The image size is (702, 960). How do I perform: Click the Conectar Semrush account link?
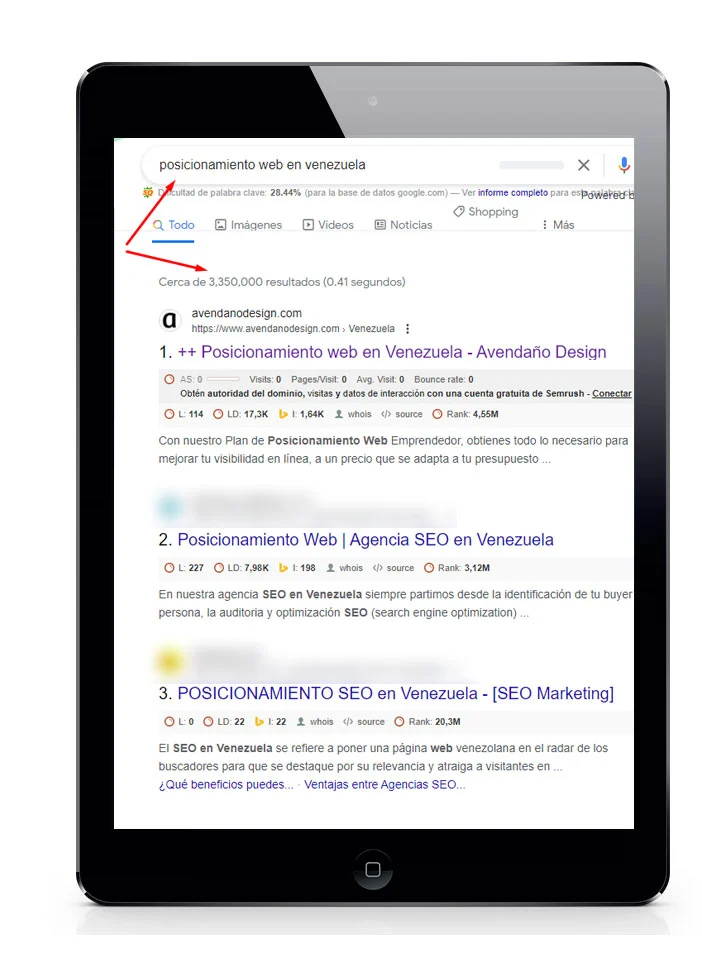[x=611, y=394]
